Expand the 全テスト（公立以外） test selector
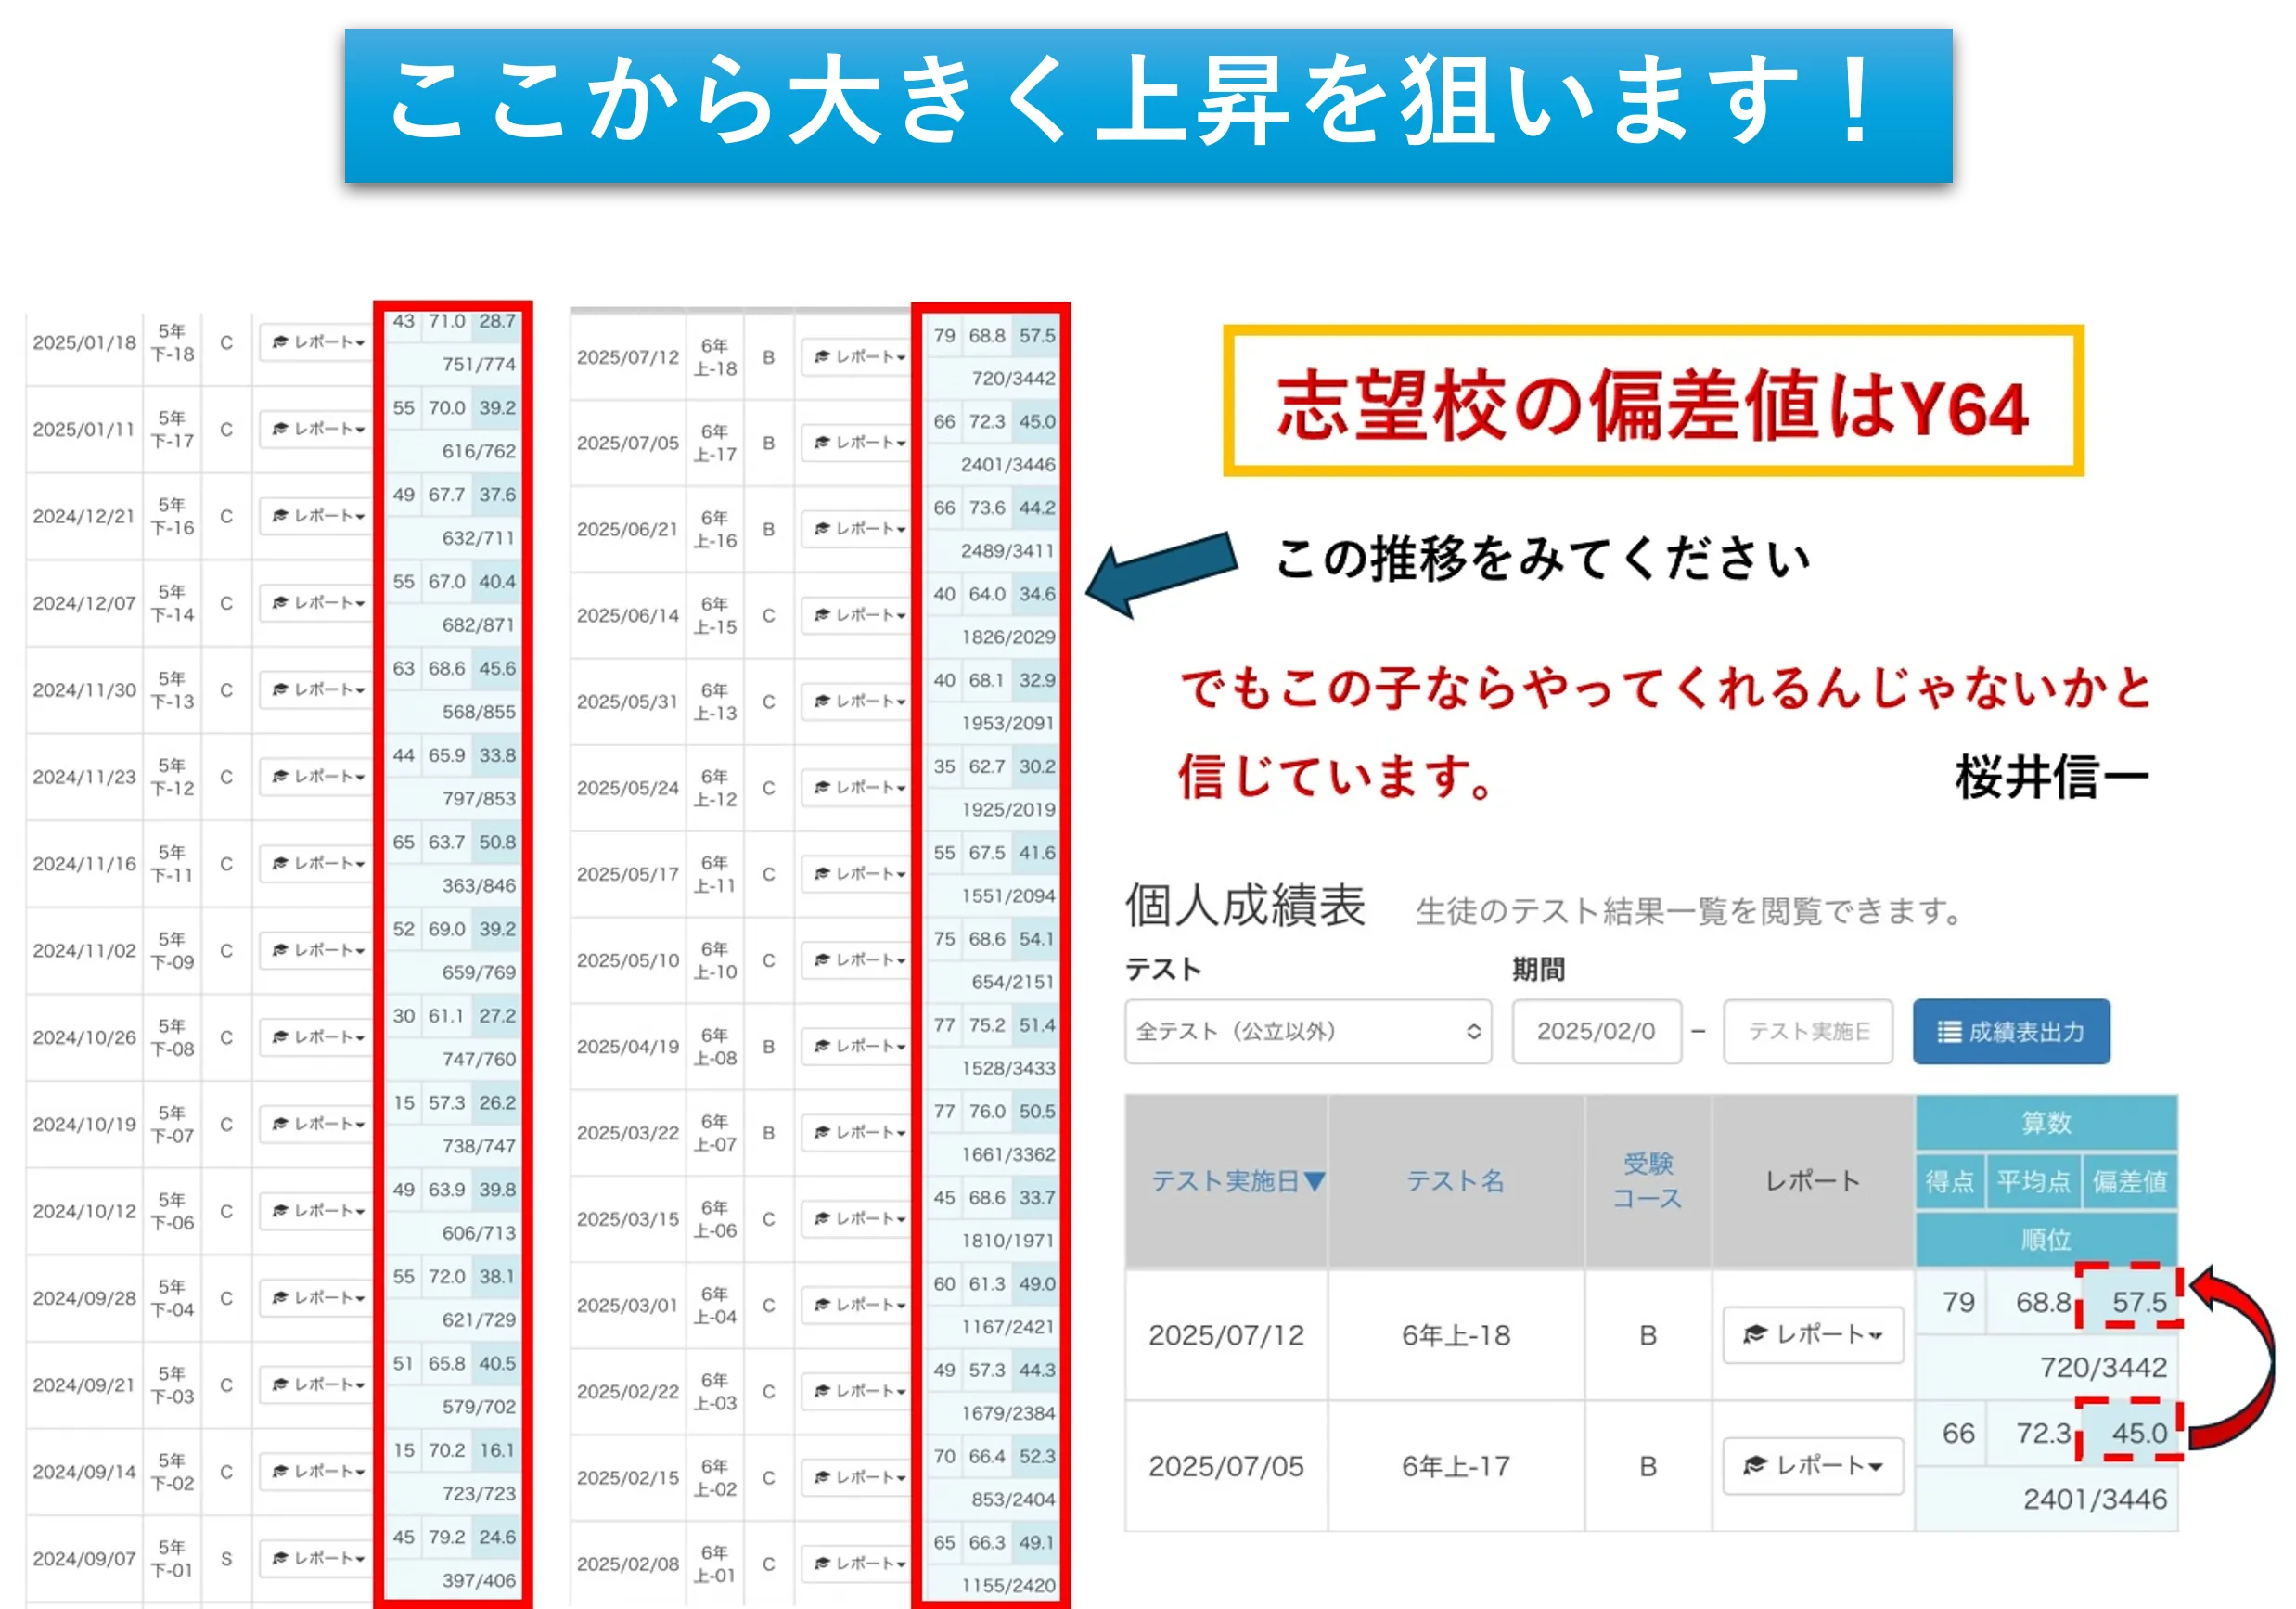 pyautogui.click(x=1307, y=1031)
